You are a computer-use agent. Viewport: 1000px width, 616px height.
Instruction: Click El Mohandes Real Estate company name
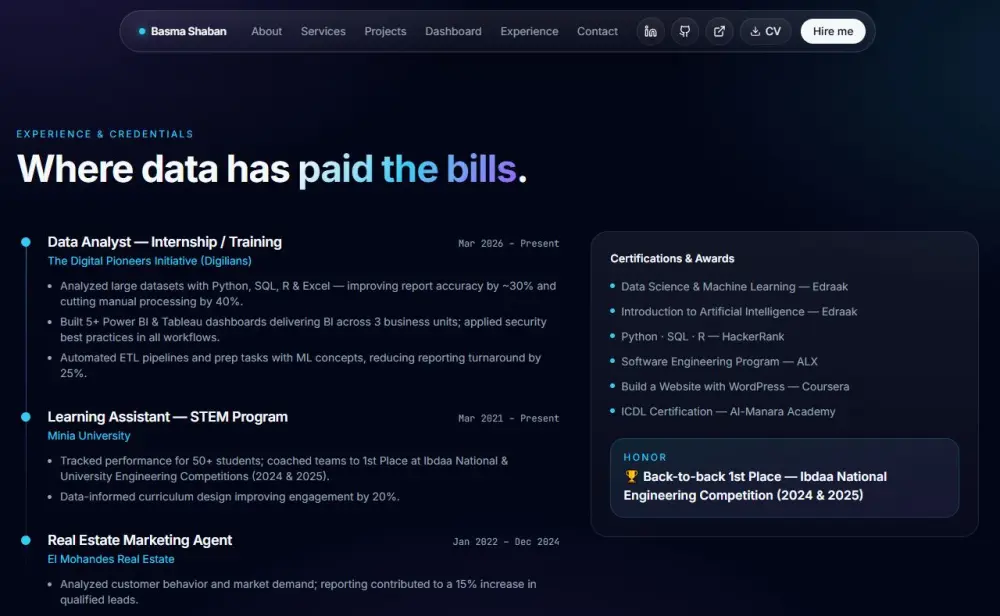click(111, 559)
